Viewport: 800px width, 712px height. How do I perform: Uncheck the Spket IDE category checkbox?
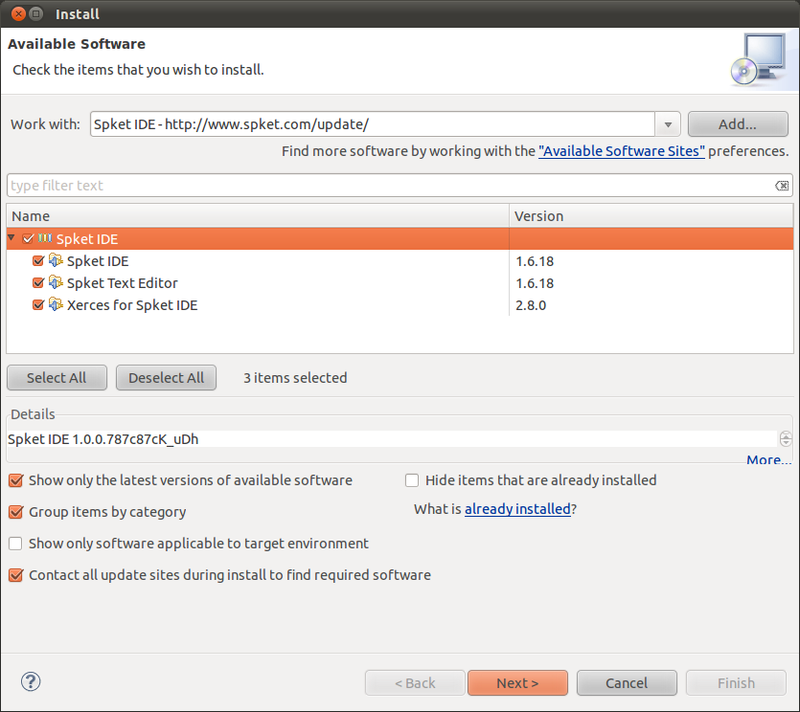[x=28, y=238]
